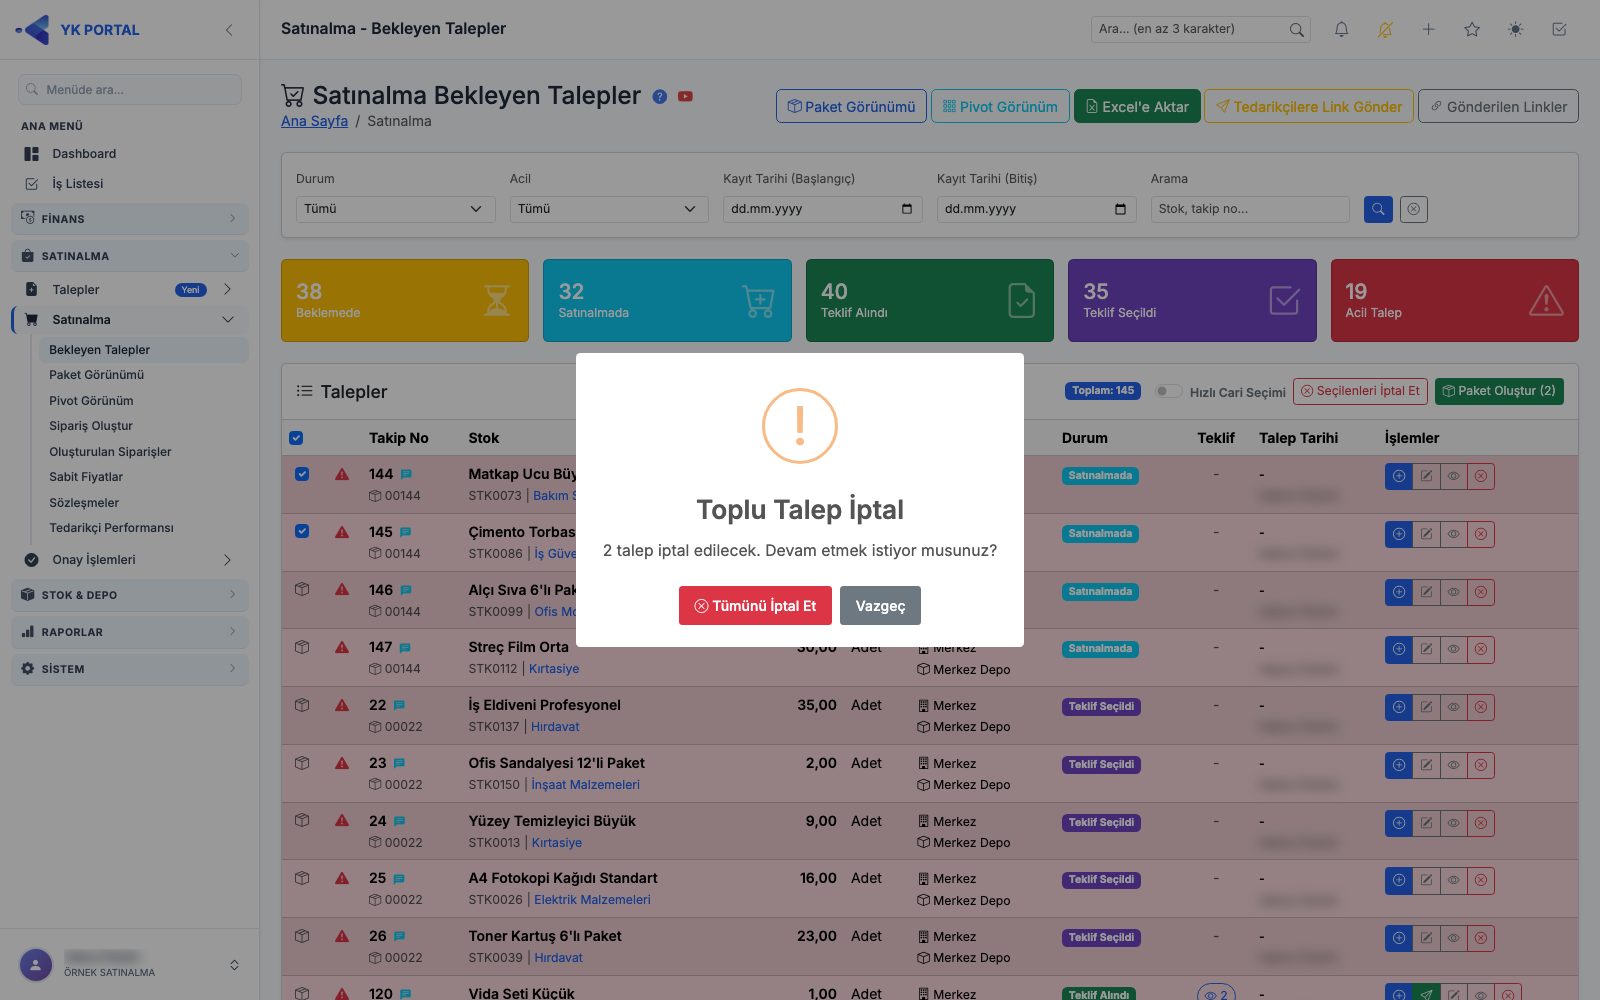Image resolution: width=1600 pixels, height=1000 pixels.
Task: Toggle Hızlı Cari Seçimi switch
Action: [1168, 391]
